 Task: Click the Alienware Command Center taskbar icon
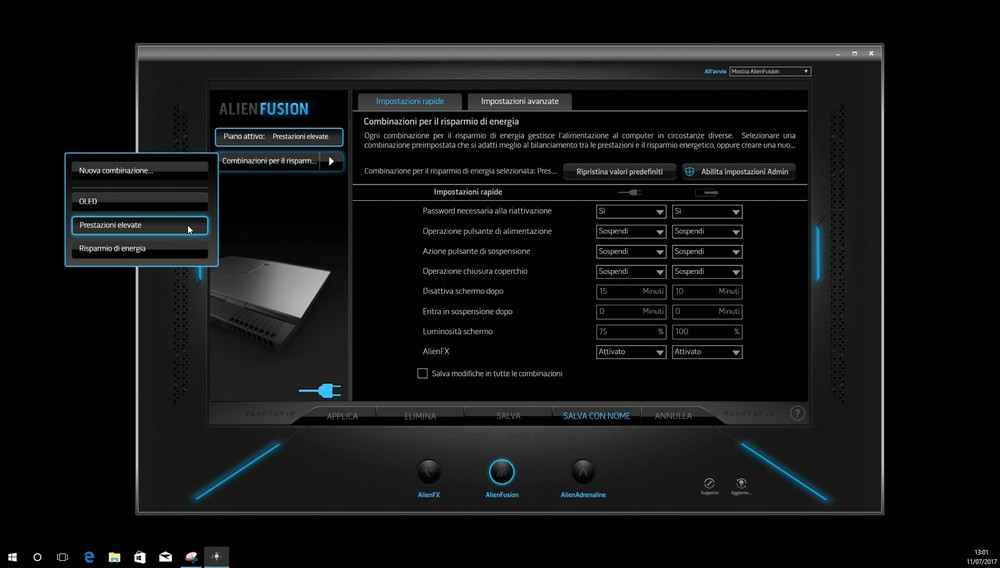click(x=216, y=557)
